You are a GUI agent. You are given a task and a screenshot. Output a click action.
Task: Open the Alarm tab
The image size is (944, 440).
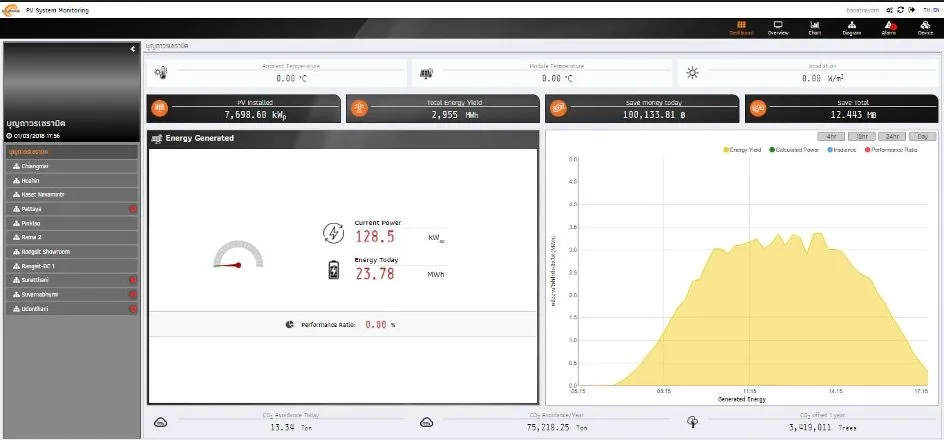(x=889, y=28)
